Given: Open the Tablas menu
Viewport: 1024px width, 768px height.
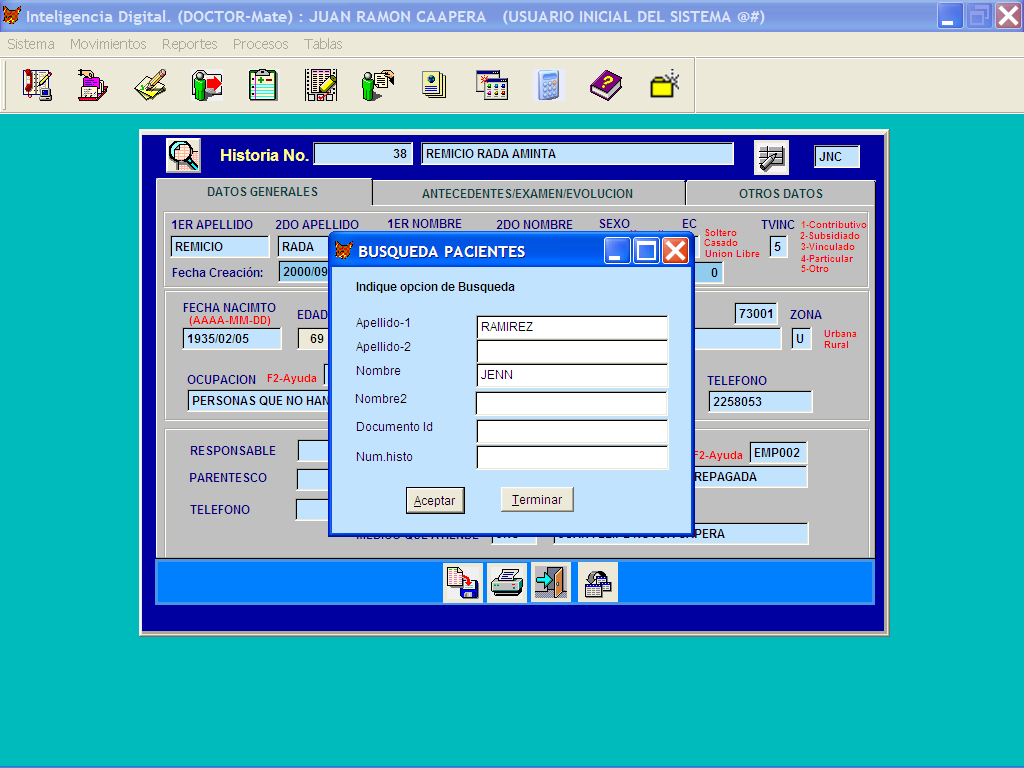Looking at the screenshot, I should click(323, 44).
